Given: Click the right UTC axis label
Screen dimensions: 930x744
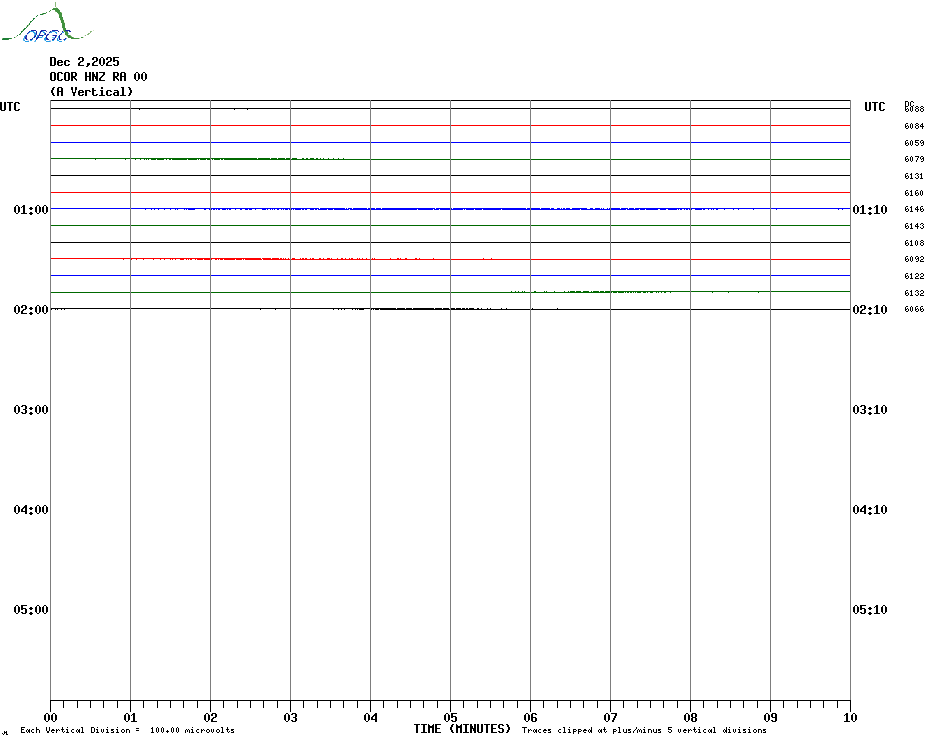Looking at the screenshot, I should [875, 107].
